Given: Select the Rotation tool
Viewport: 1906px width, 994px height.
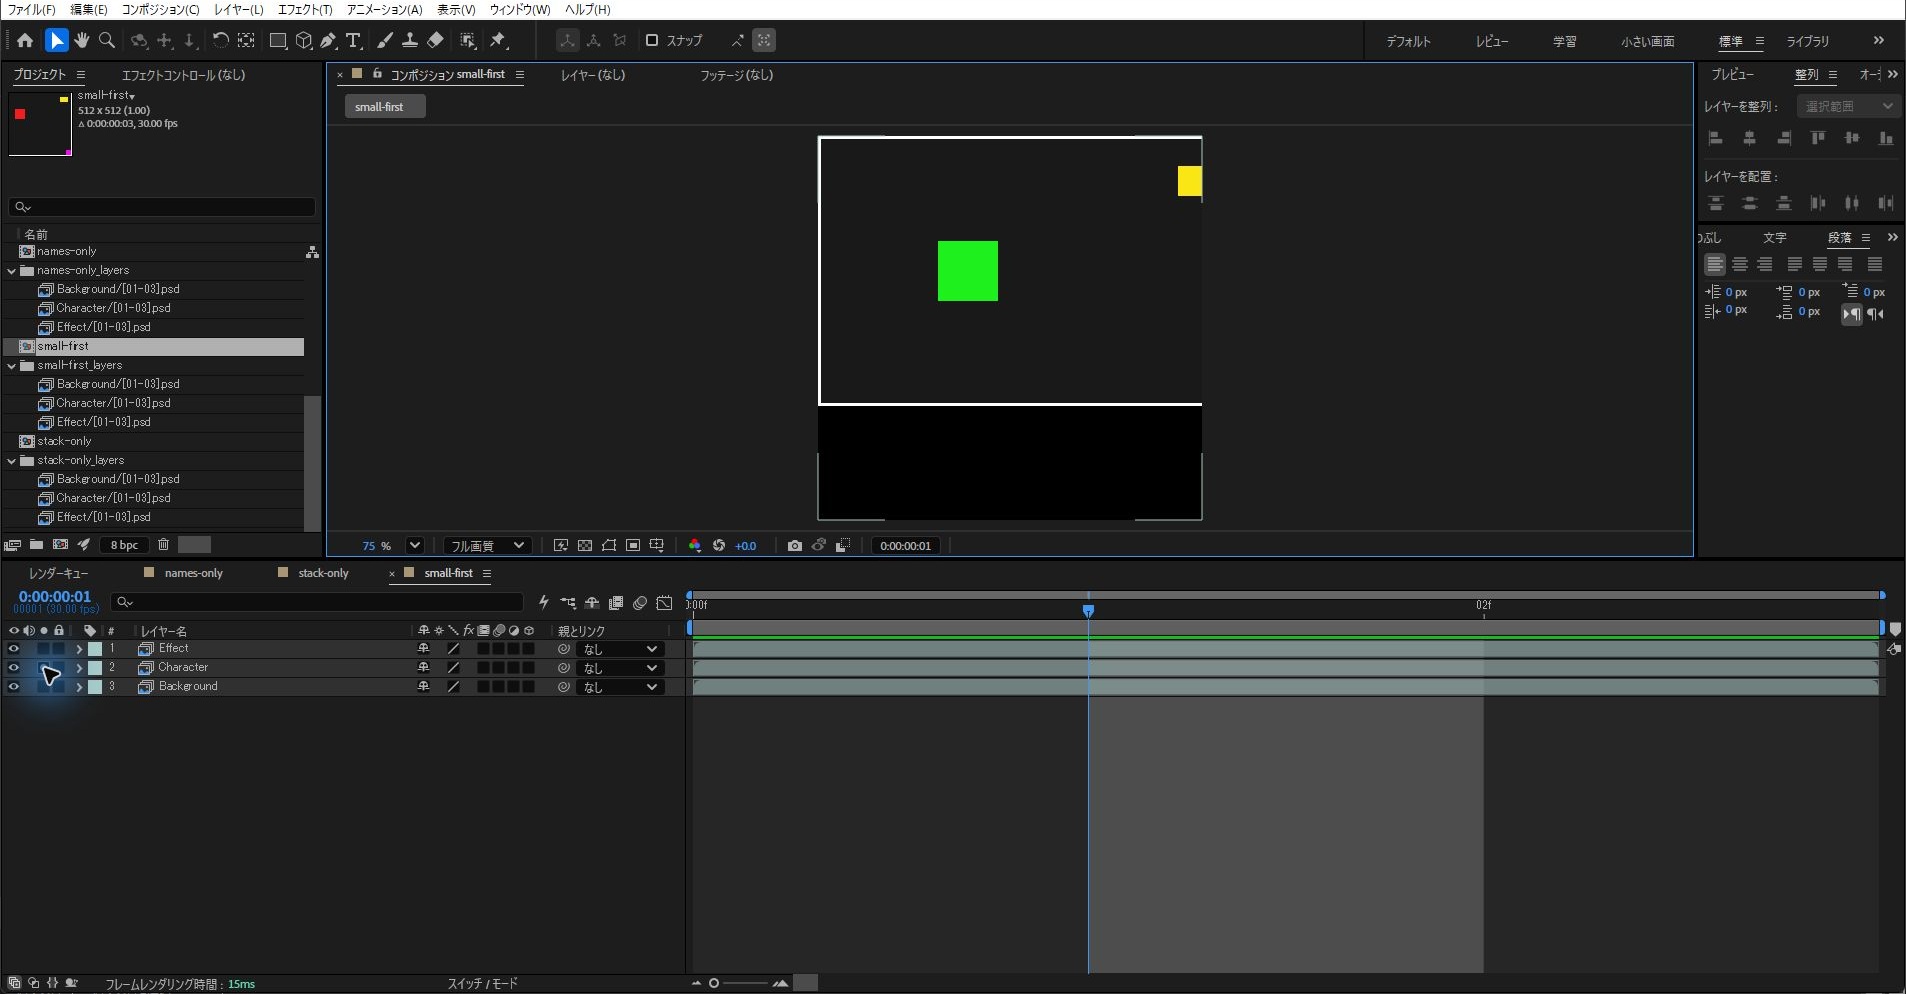Looking at the screenshot, I should (x=220, y=41).
